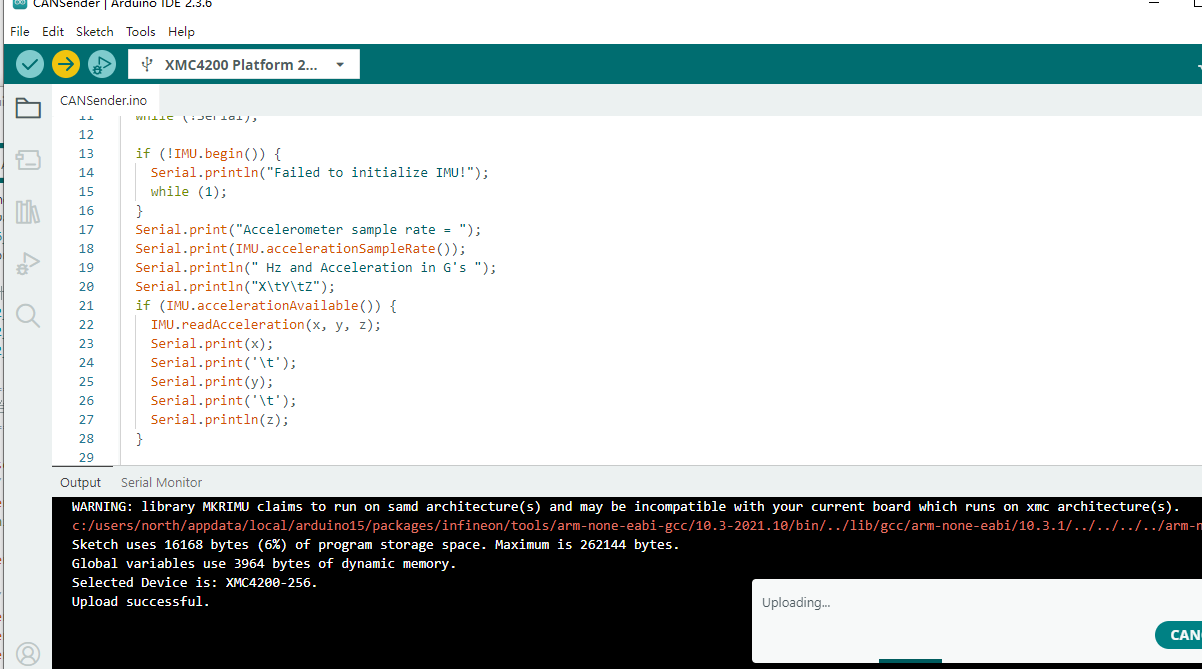Open the user account profile icon
Viewport: 1202px width, 669px height.
click(x=28, y=654)
